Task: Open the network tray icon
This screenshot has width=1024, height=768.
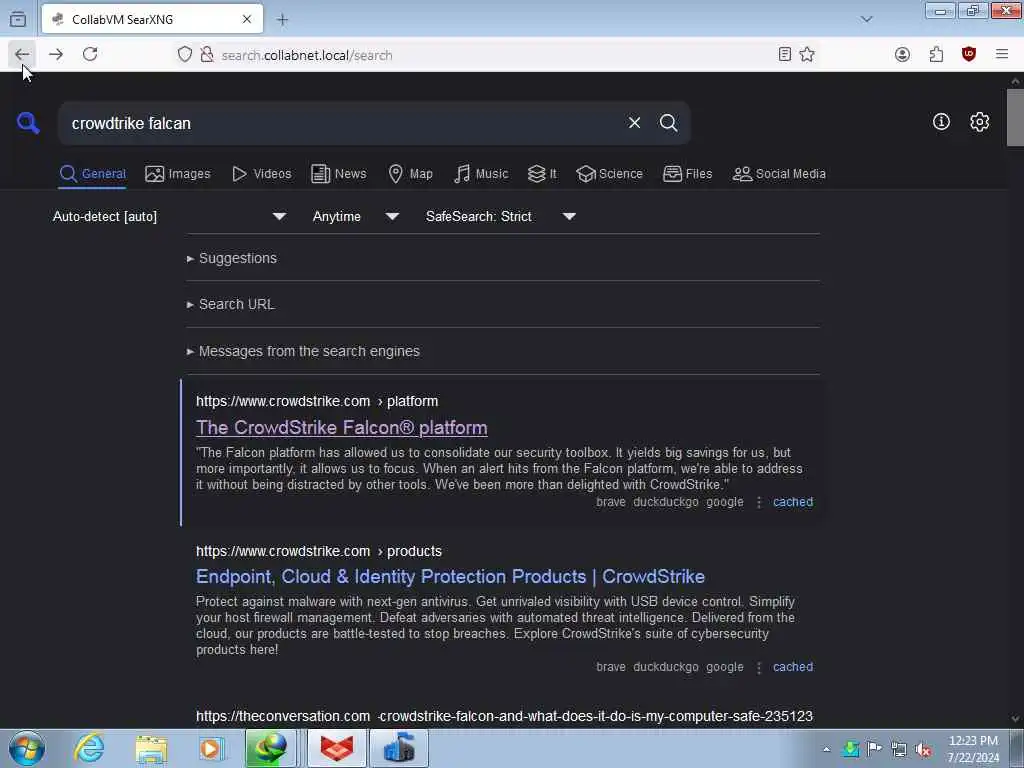Action: 899,749
